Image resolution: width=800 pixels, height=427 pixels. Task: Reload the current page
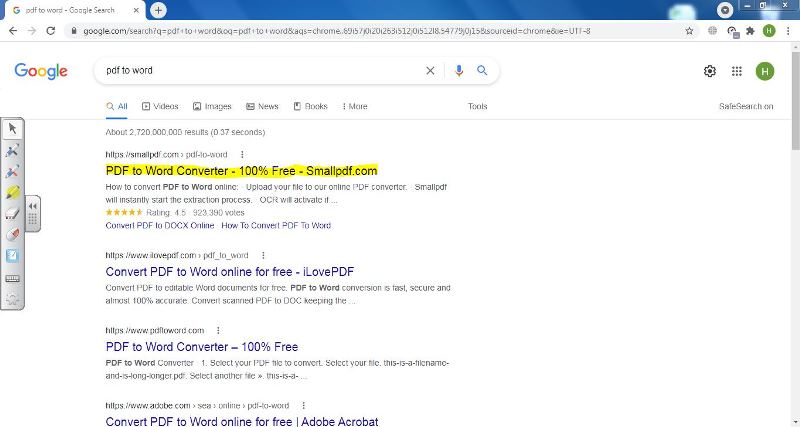(x=51, y=31)
